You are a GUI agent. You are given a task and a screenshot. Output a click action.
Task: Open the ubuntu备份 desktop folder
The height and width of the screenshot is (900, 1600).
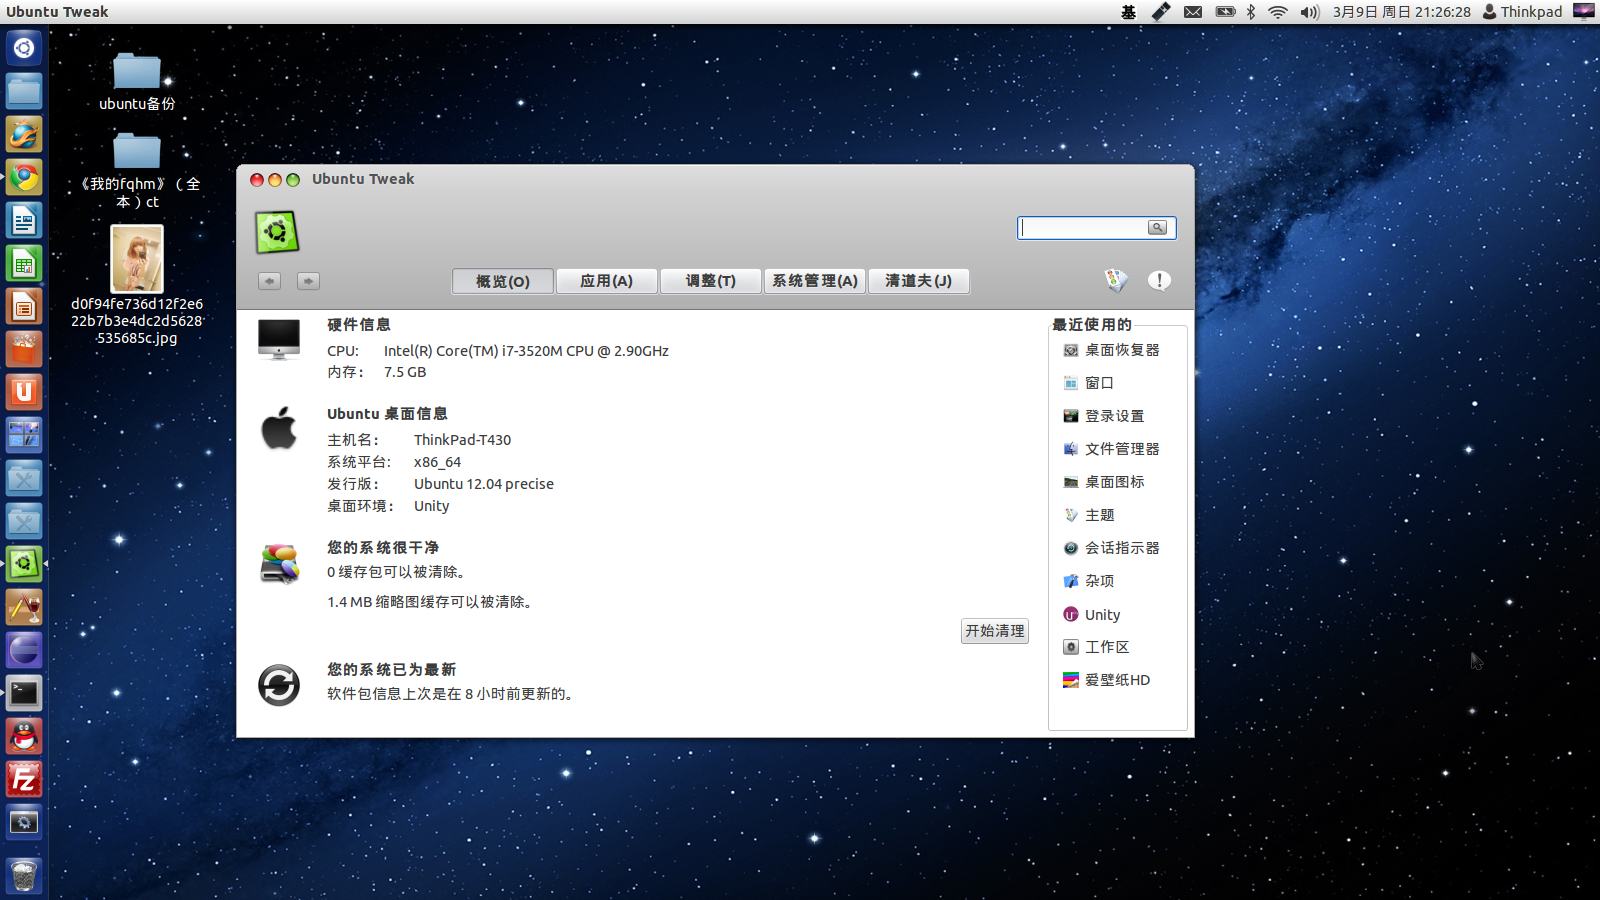click(137, 82)
